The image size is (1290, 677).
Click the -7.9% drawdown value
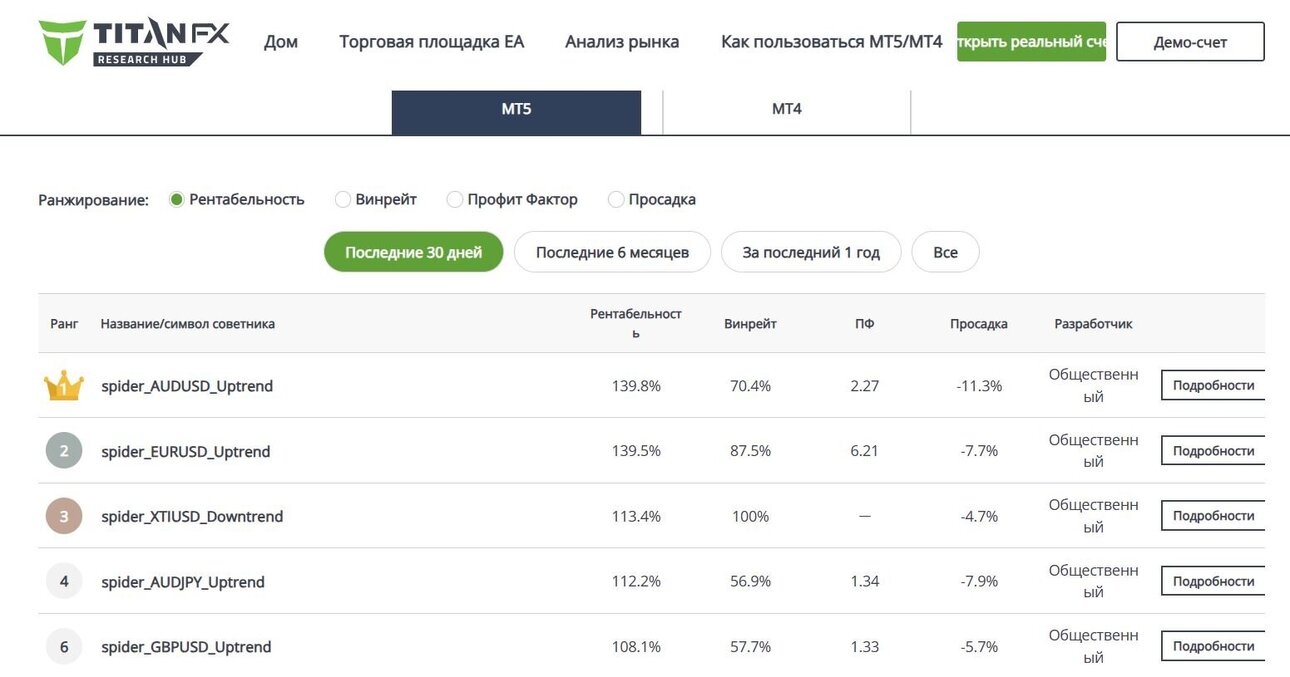[979, 582]
